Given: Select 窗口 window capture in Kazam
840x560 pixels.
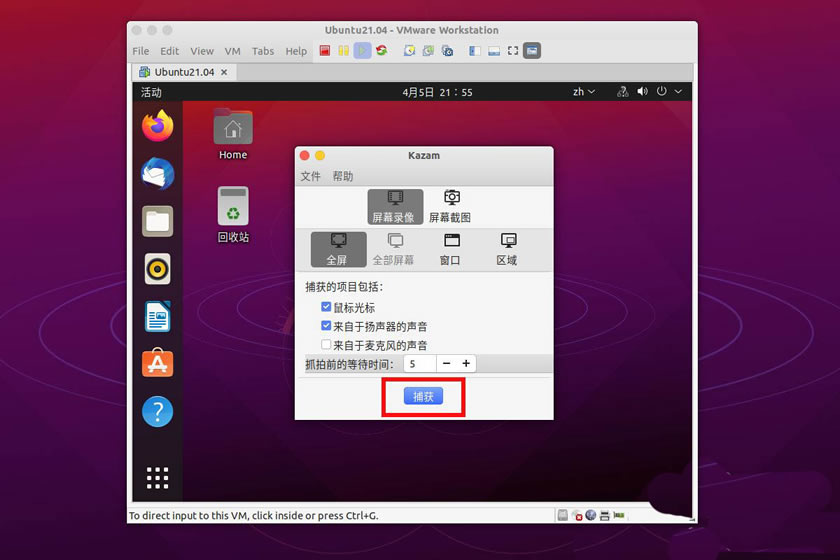Looking at the screenshot, I should coord(451,249).
